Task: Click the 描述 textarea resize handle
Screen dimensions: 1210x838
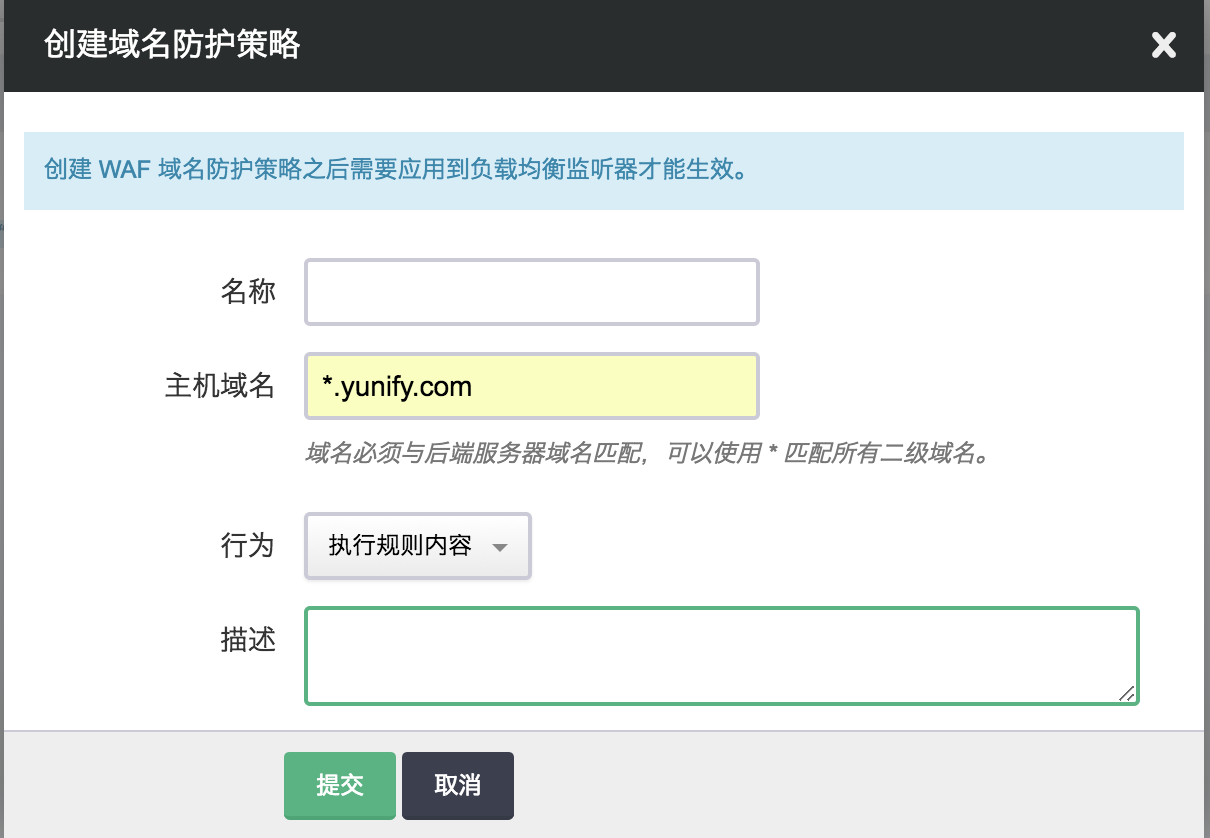Action: (x=1126, y=693)
